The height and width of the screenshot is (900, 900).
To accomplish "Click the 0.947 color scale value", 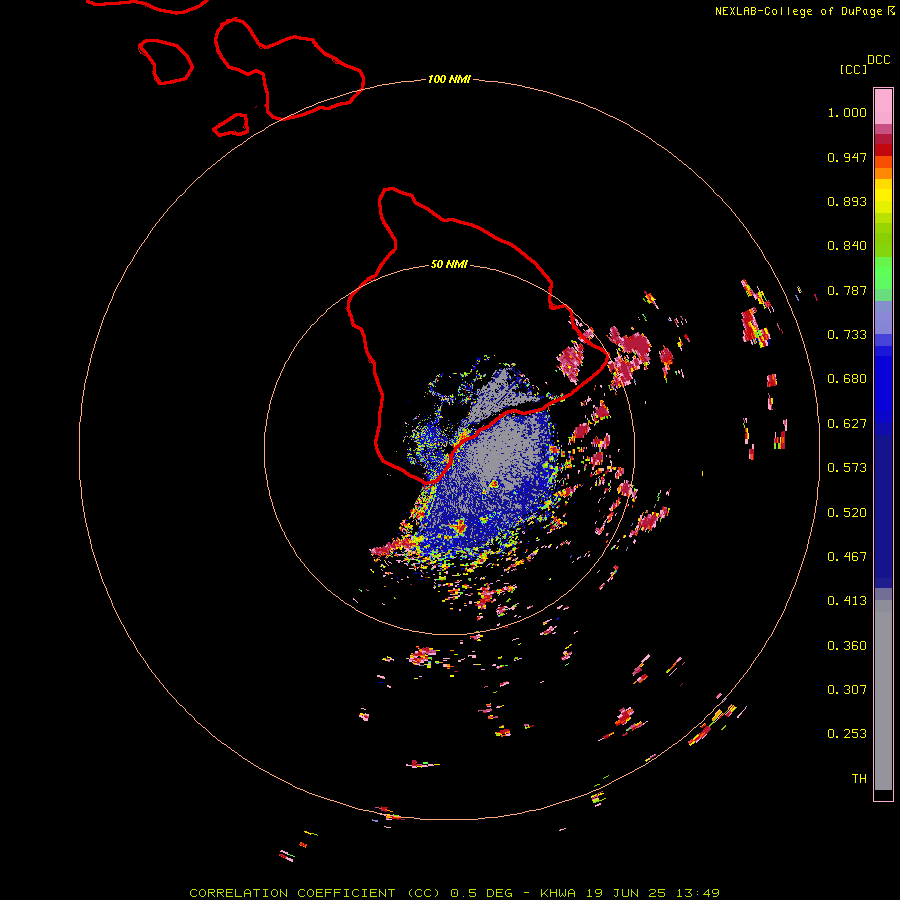I will pyautogui.click(x=847, y=157).
